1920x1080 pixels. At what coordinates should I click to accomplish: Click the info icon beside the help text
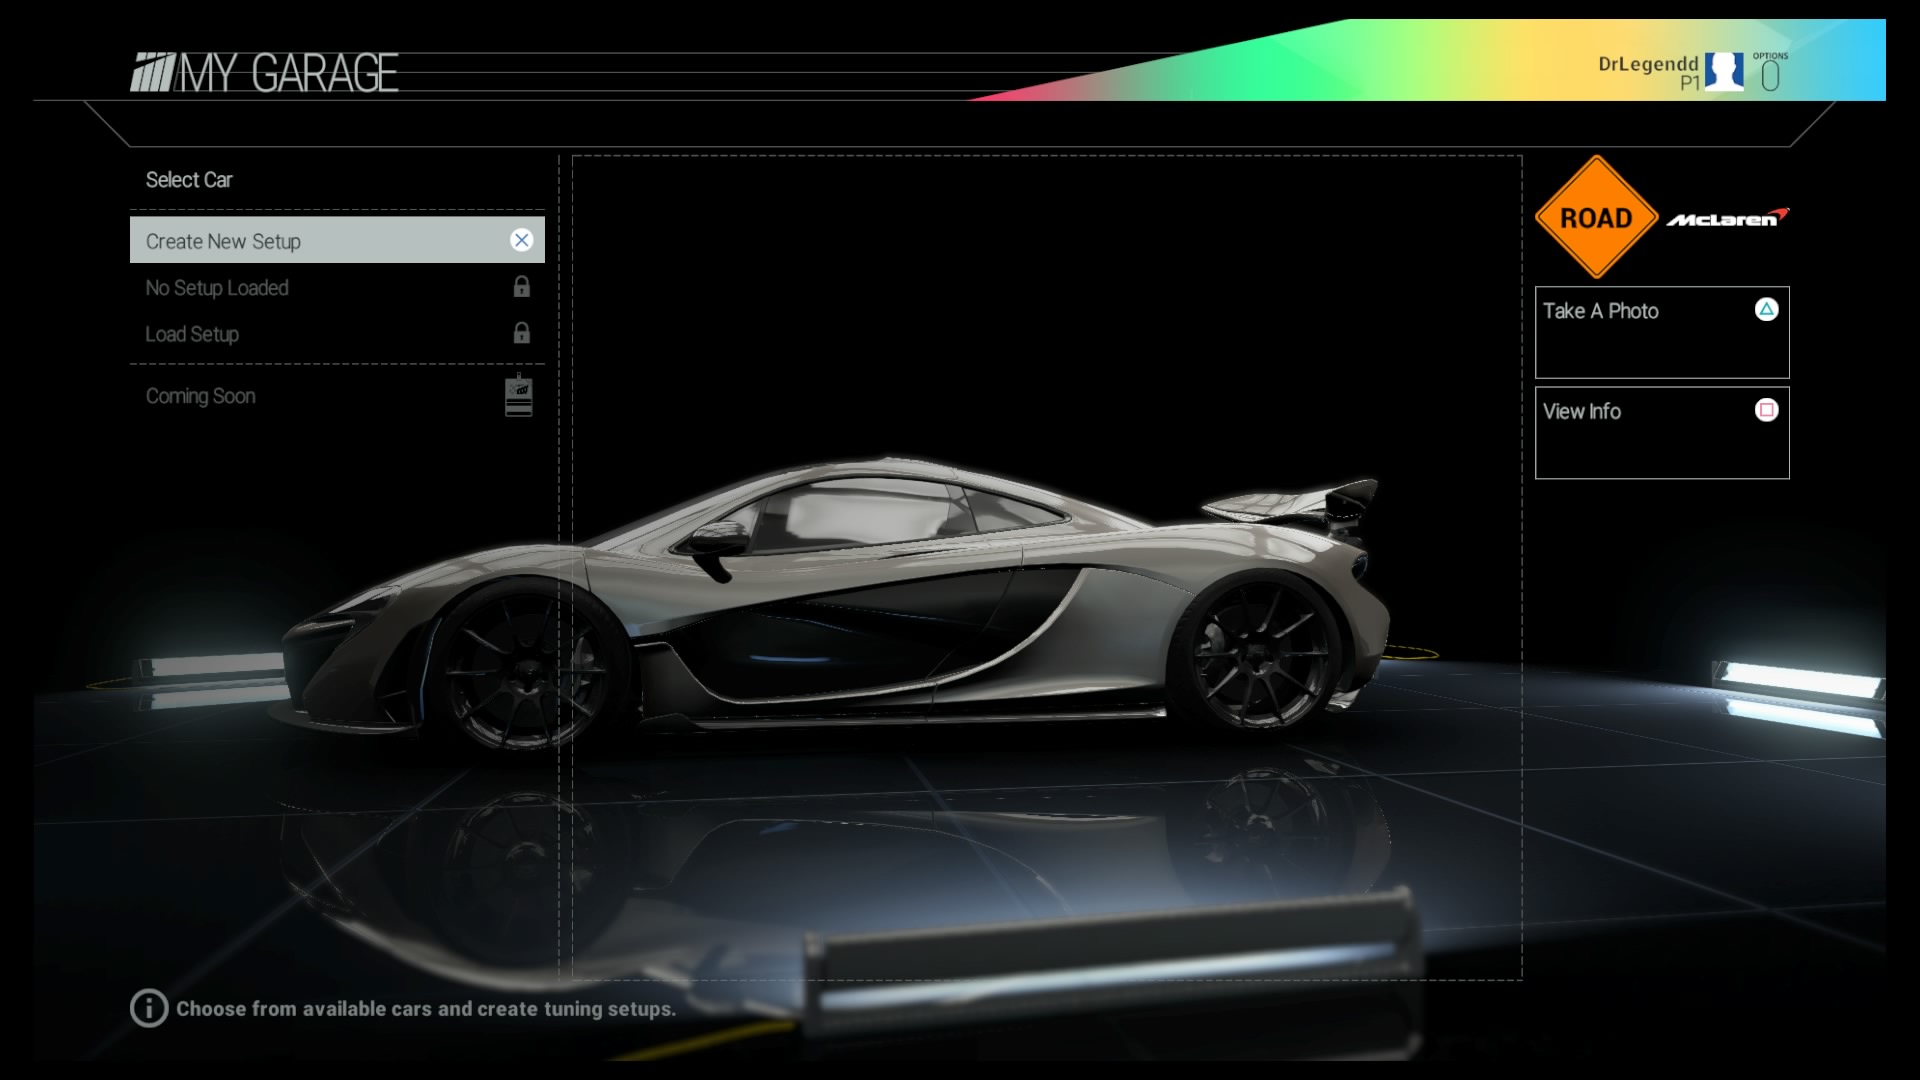point(149,1008)
